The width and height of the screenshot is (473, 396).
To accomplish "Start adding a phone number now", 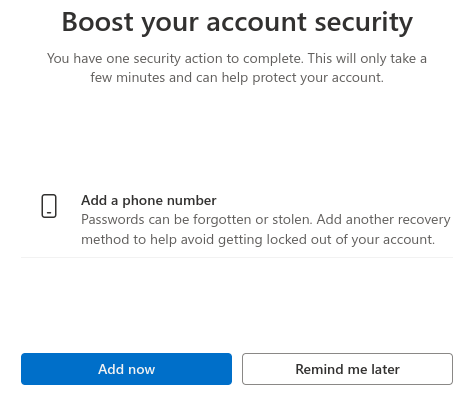I will pos(126,369).
